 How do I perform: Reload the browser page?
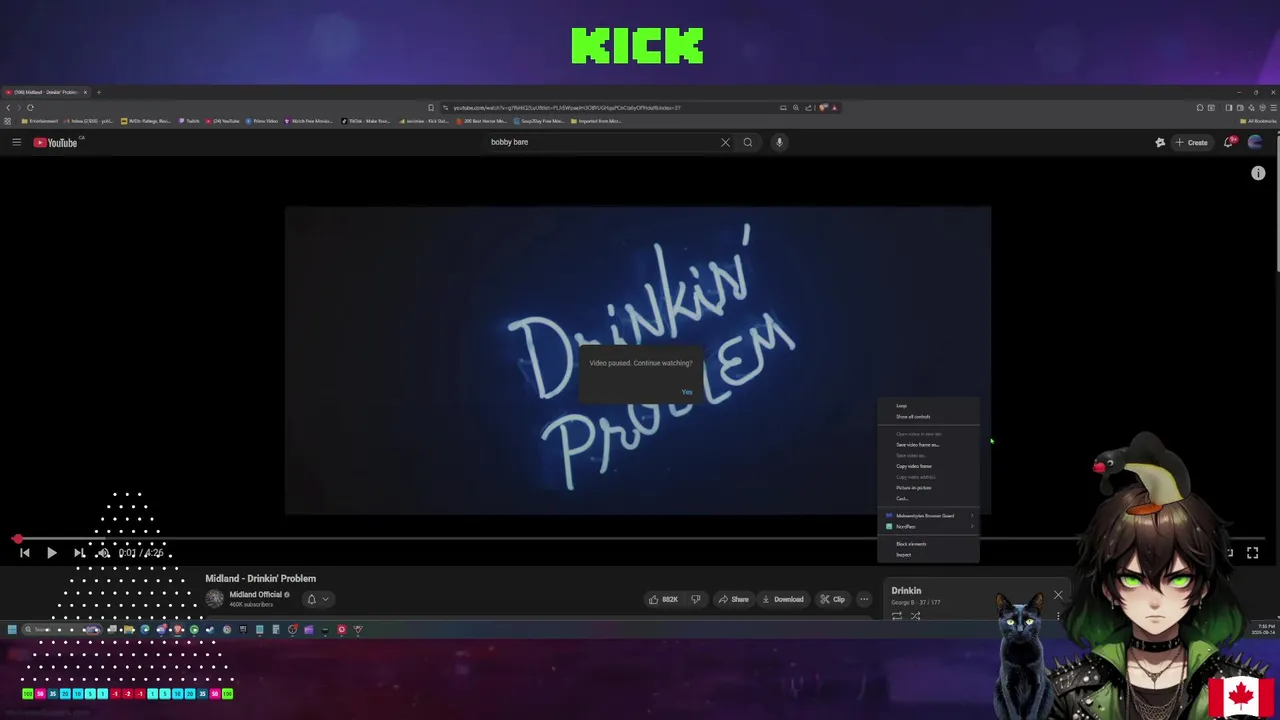click(30, 107)
